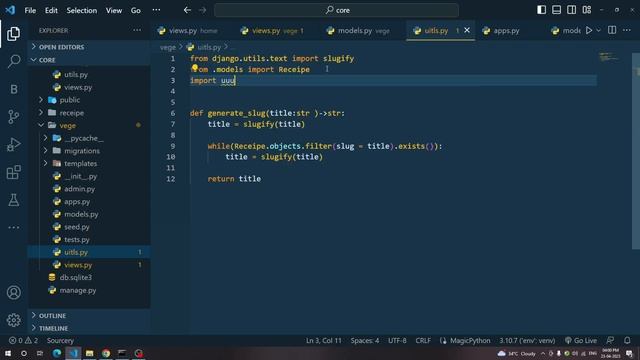
Task: Open the View menu
Action: click(x=114, y=10)
